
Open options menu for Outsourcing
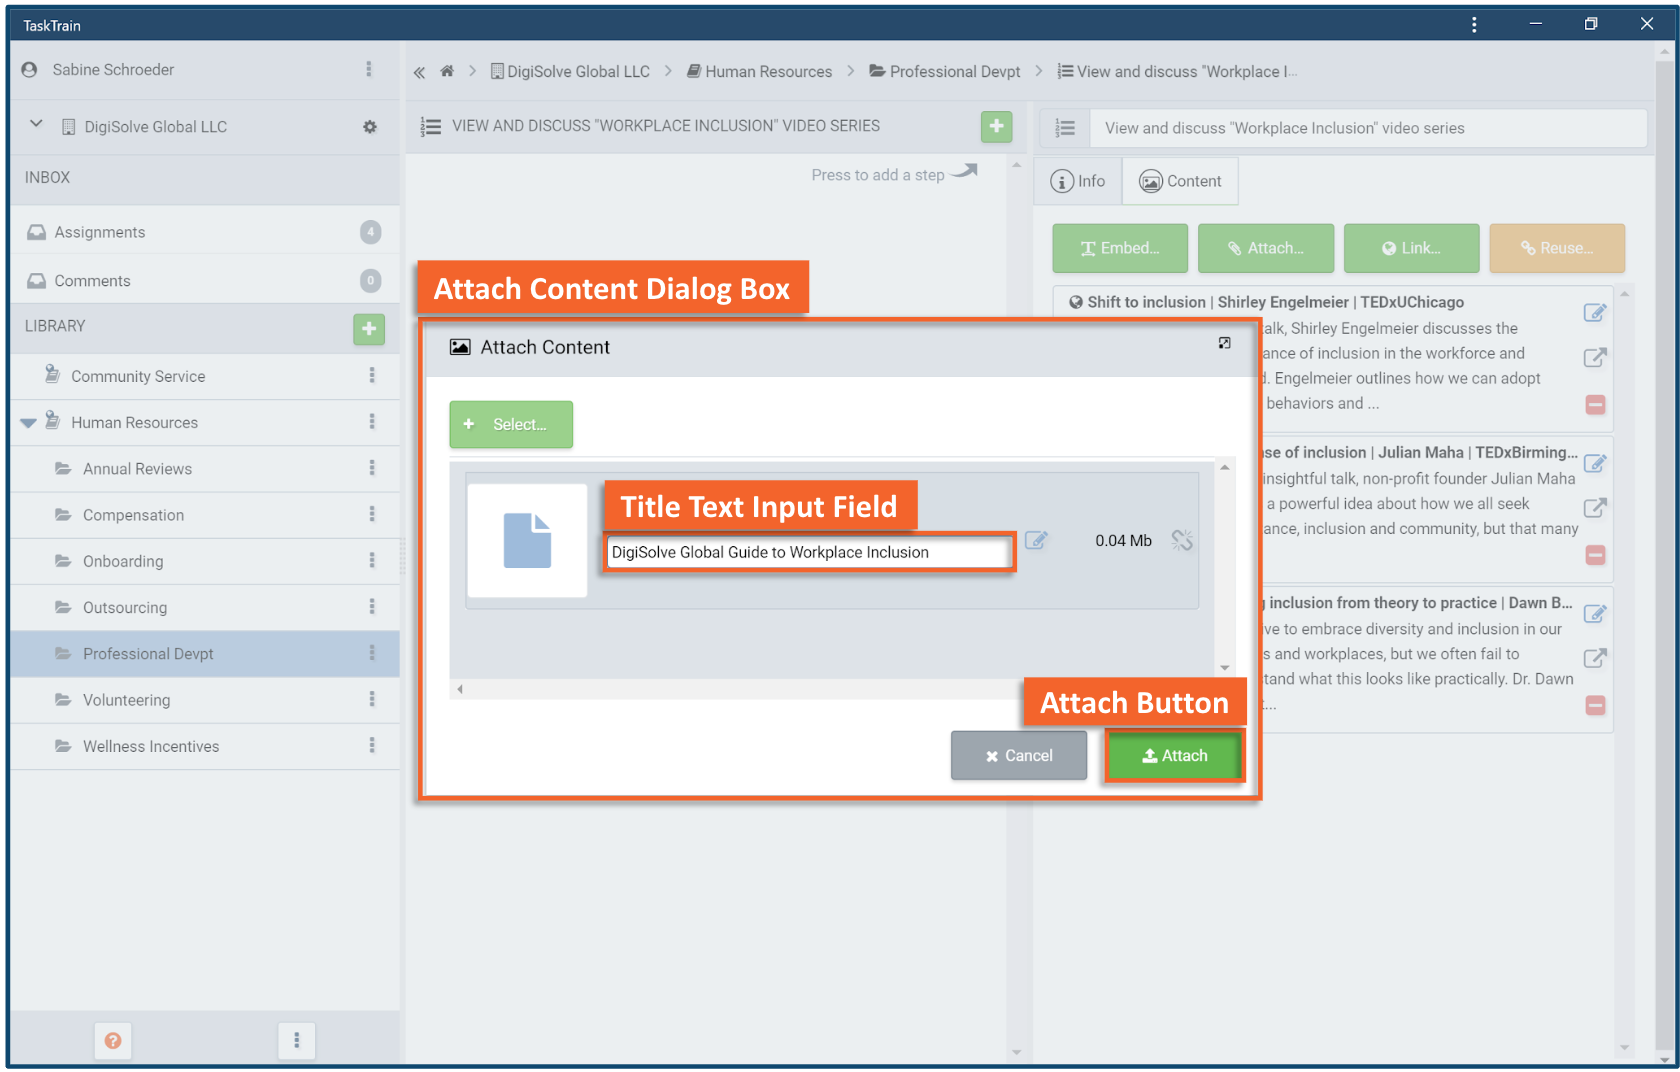[372, 607]
